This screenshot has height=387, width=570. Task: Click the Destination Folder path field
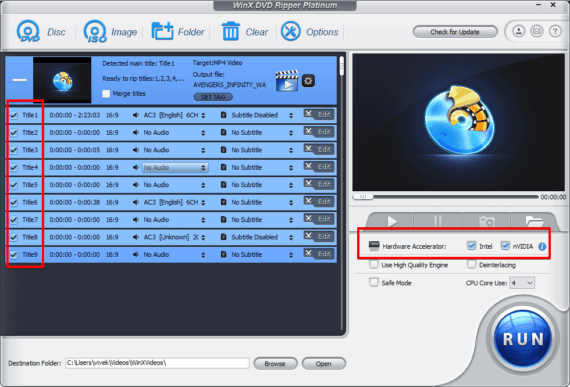tap(157, 363)
